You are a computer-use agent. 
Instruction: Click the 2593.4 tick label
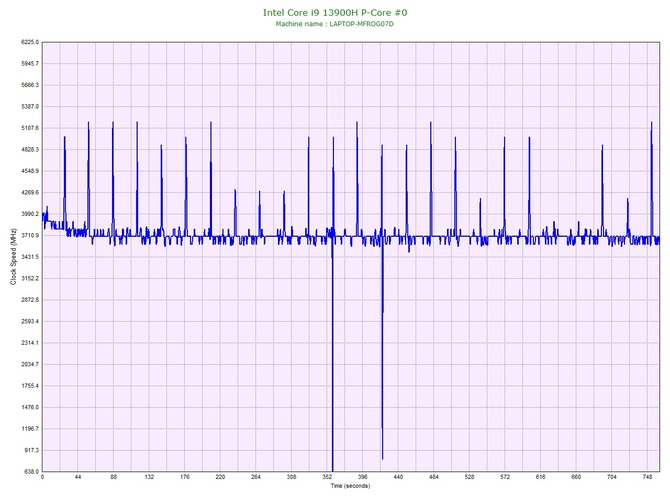coord(30,321)
